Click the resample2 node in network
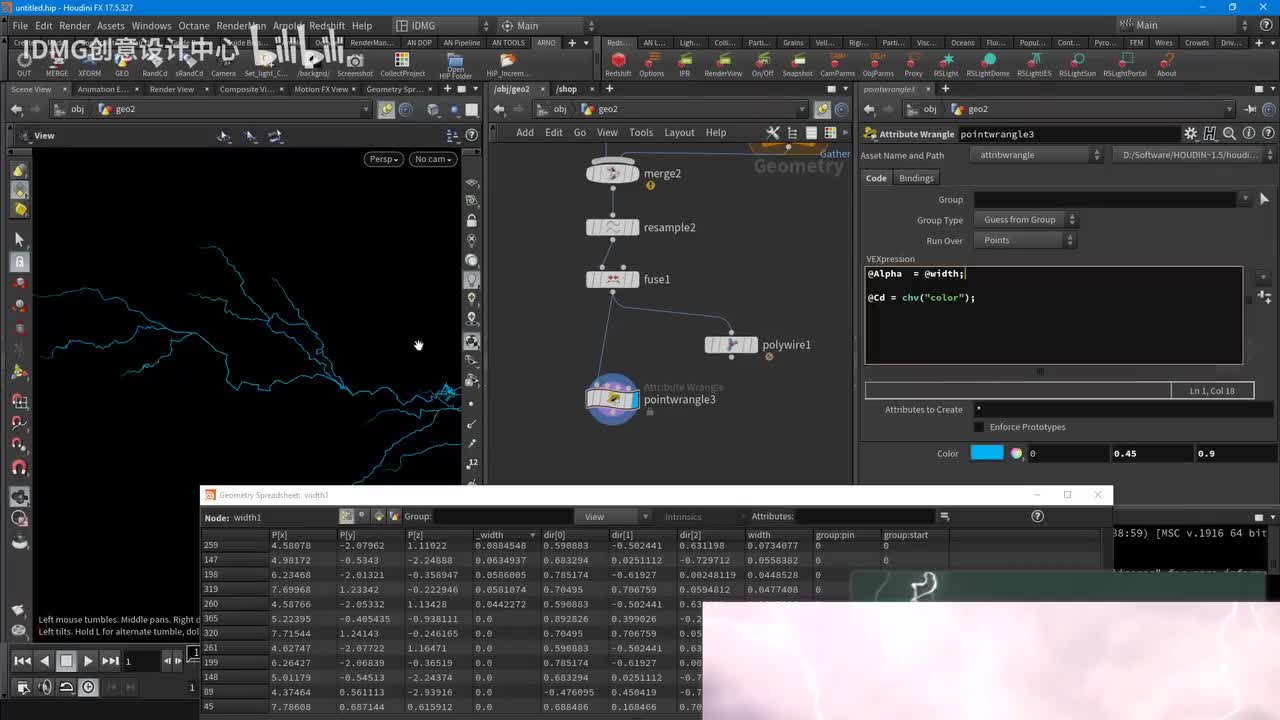 612,227
